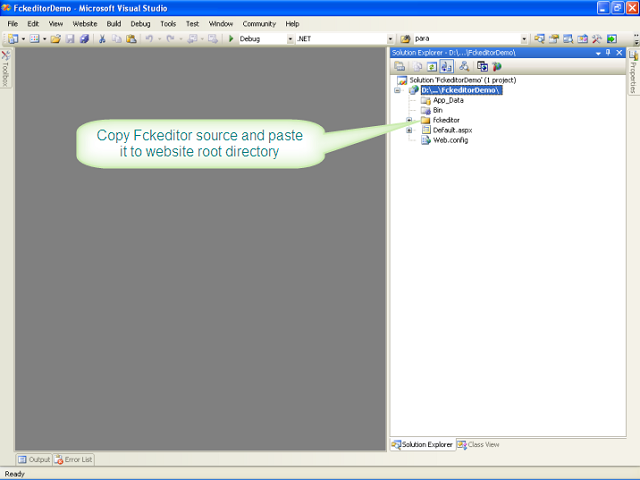Click the Cut scissors icon

(x=102, y=39)
